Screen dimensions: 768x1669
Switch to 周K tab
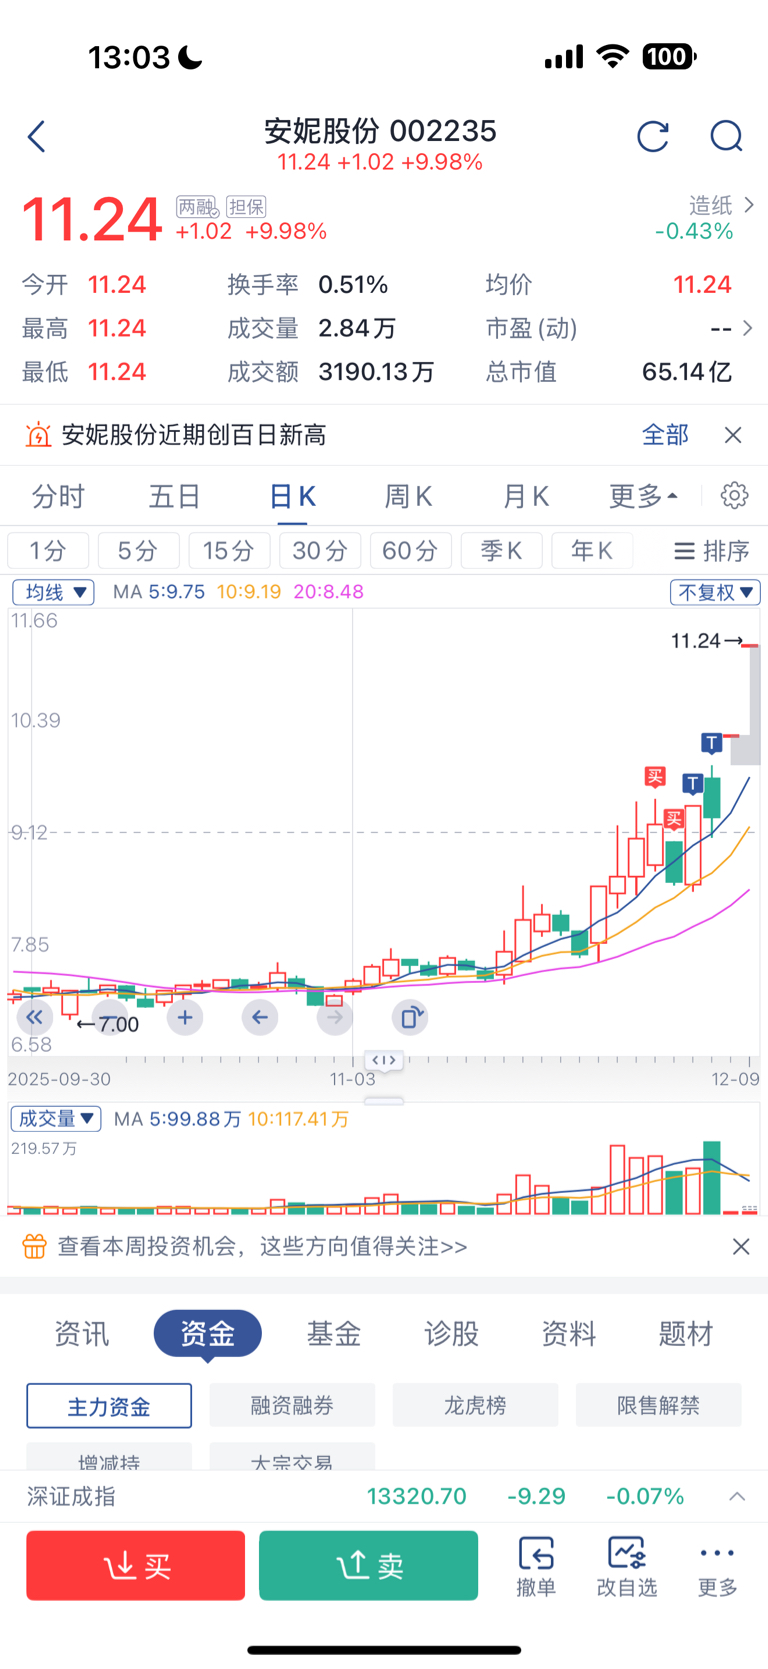click(x=408, y=496)
